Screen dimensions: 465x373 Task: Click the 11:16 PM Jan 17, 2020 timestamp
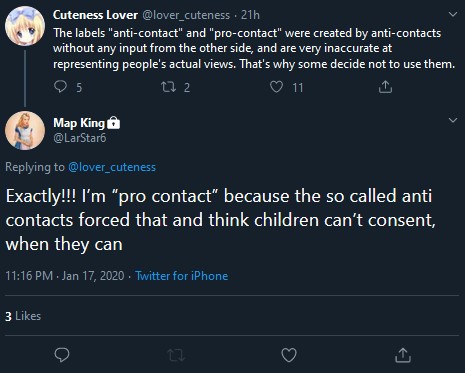pyautogui.click(x=65, y=276)
